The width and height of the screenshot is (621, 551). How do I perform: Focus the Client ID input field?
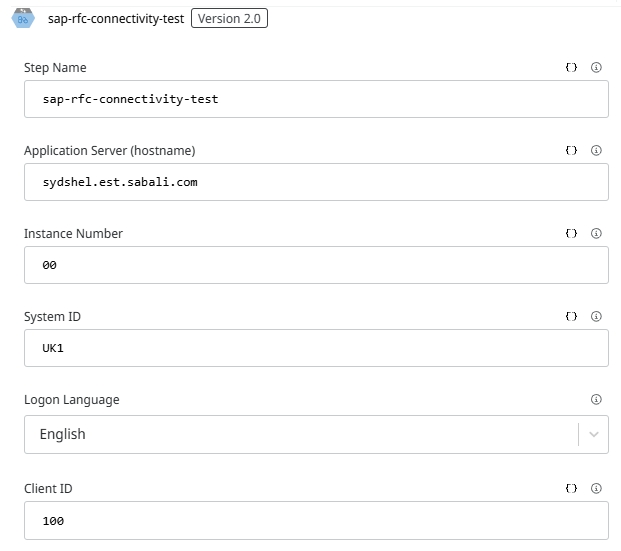click(x=316, y=521)
